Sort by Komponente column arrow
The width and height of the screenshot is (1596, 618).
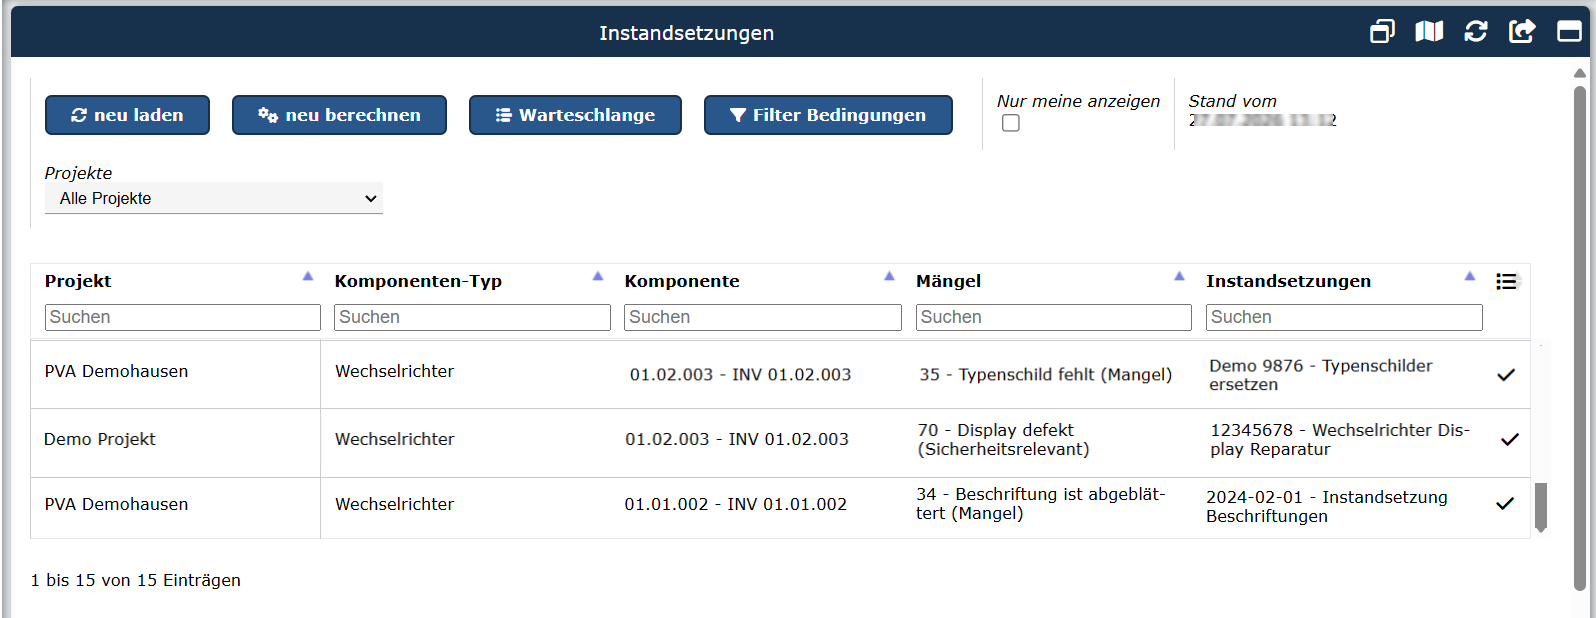[889, 276]
